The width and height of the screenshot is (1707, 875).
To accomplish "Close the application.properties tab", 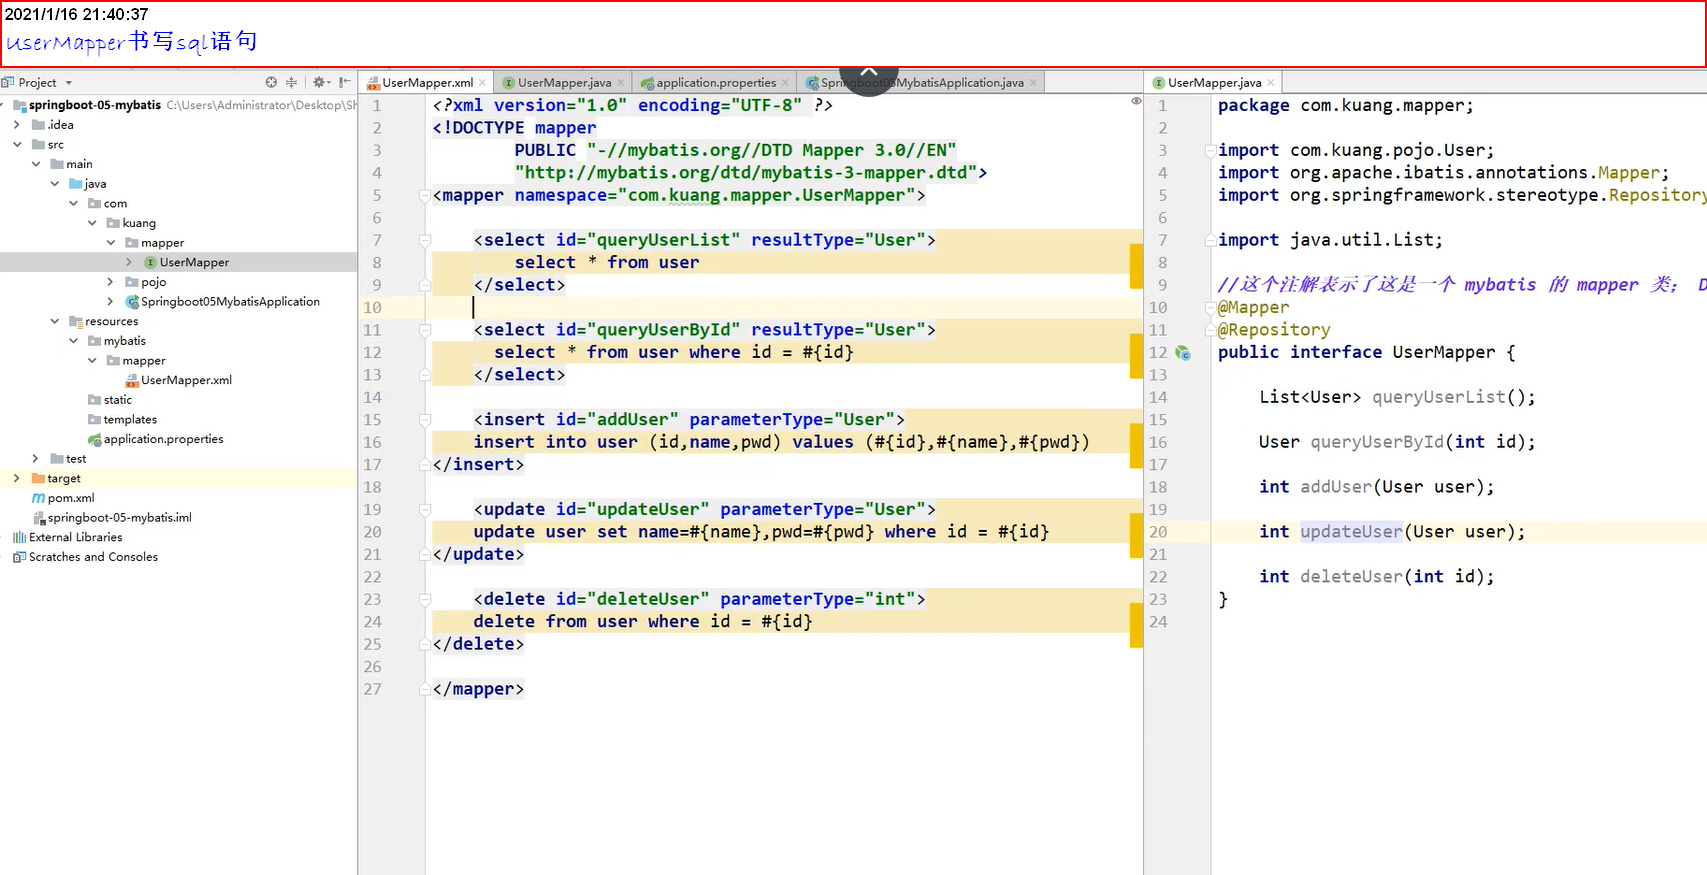I will tap(785, 83).
